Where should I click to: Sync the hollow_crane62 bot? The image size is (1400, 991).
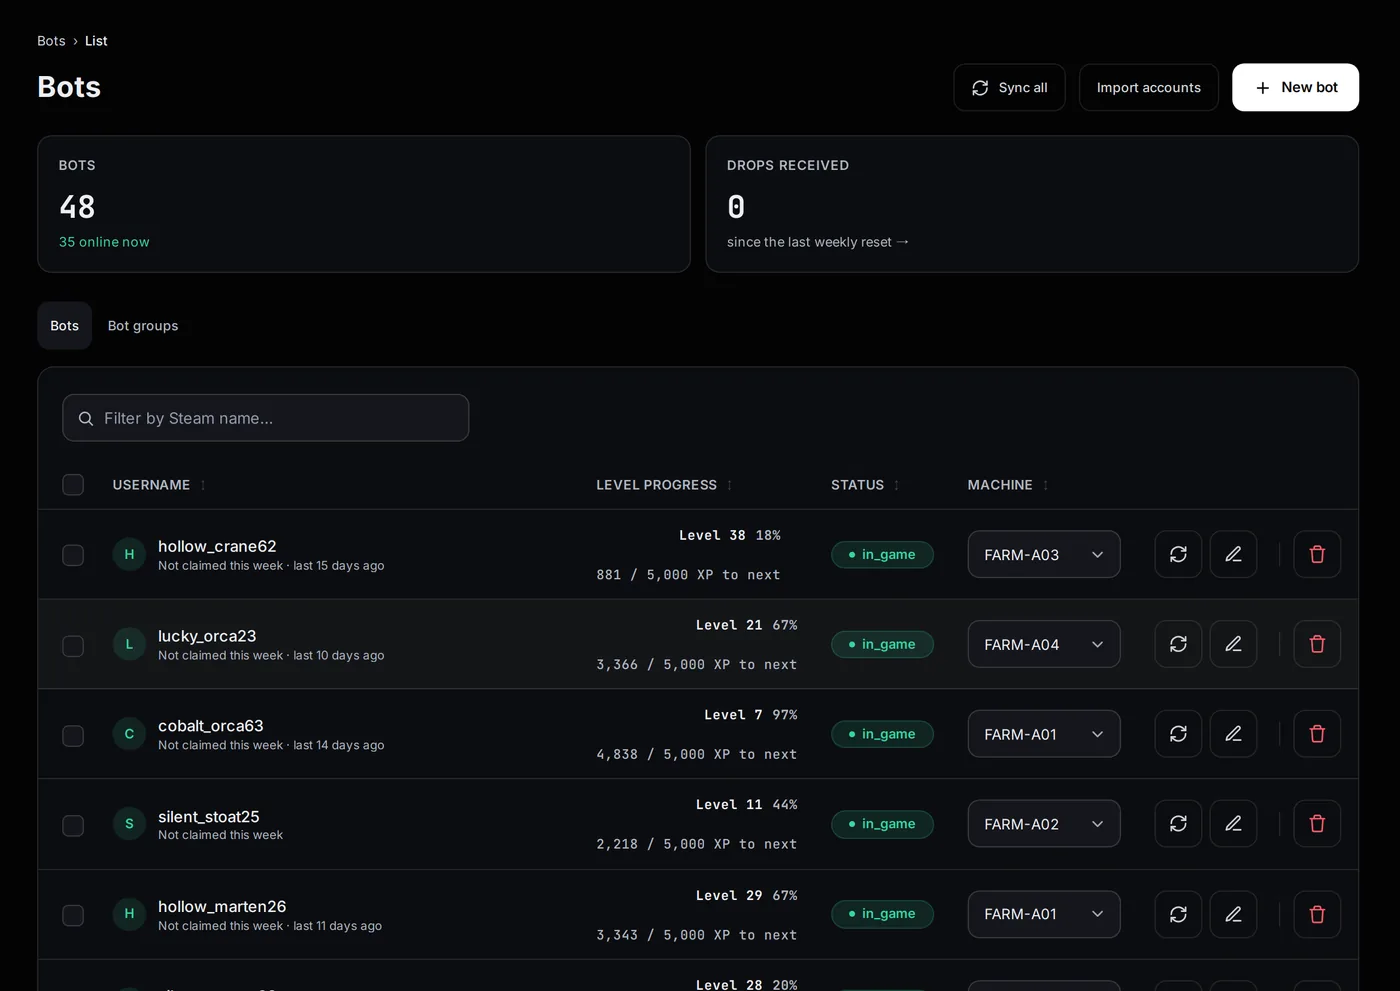click(x=1178, y=554)
